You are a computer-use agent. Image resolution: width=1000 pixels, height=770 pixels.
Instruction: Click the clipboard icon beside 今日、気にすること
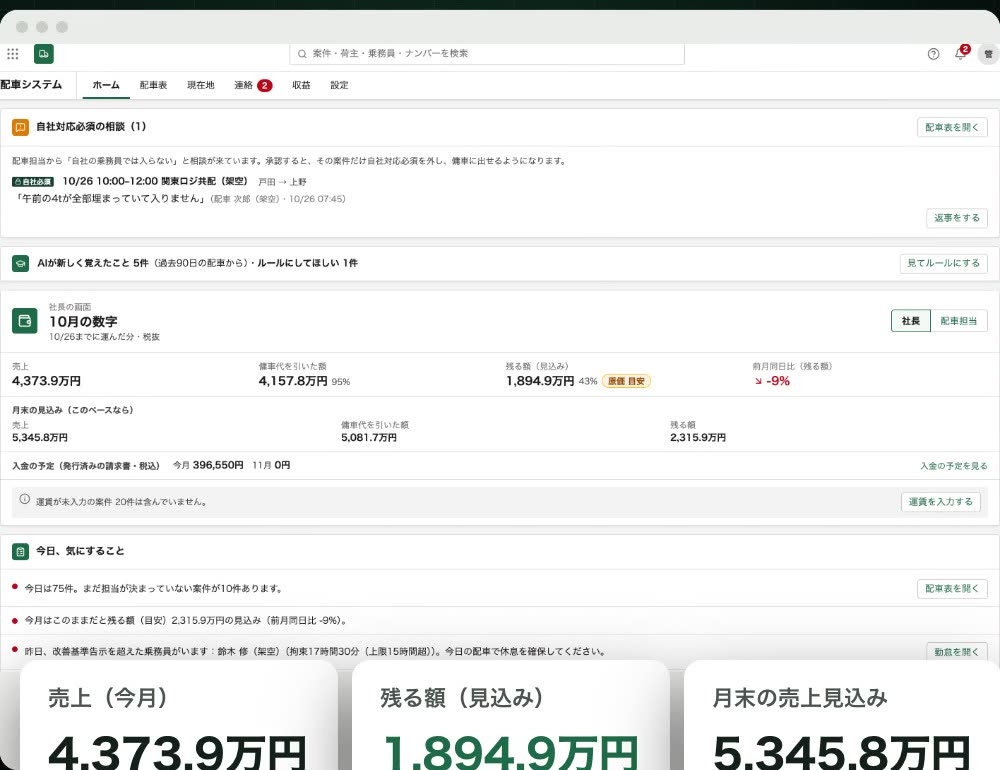click(x=20, y=552)
